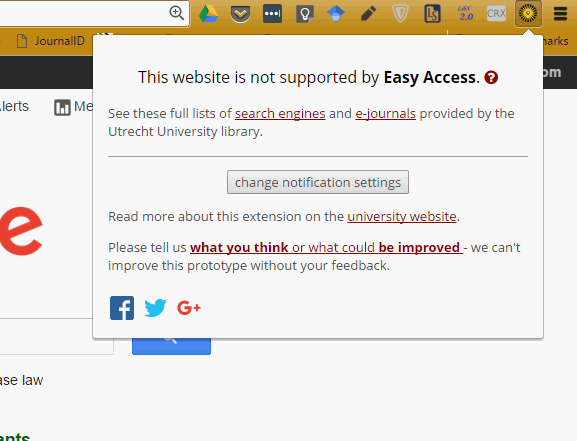Open the blue graduation cap extension icon
Viewport: 577px width, 441px height.
pos(336,14)
